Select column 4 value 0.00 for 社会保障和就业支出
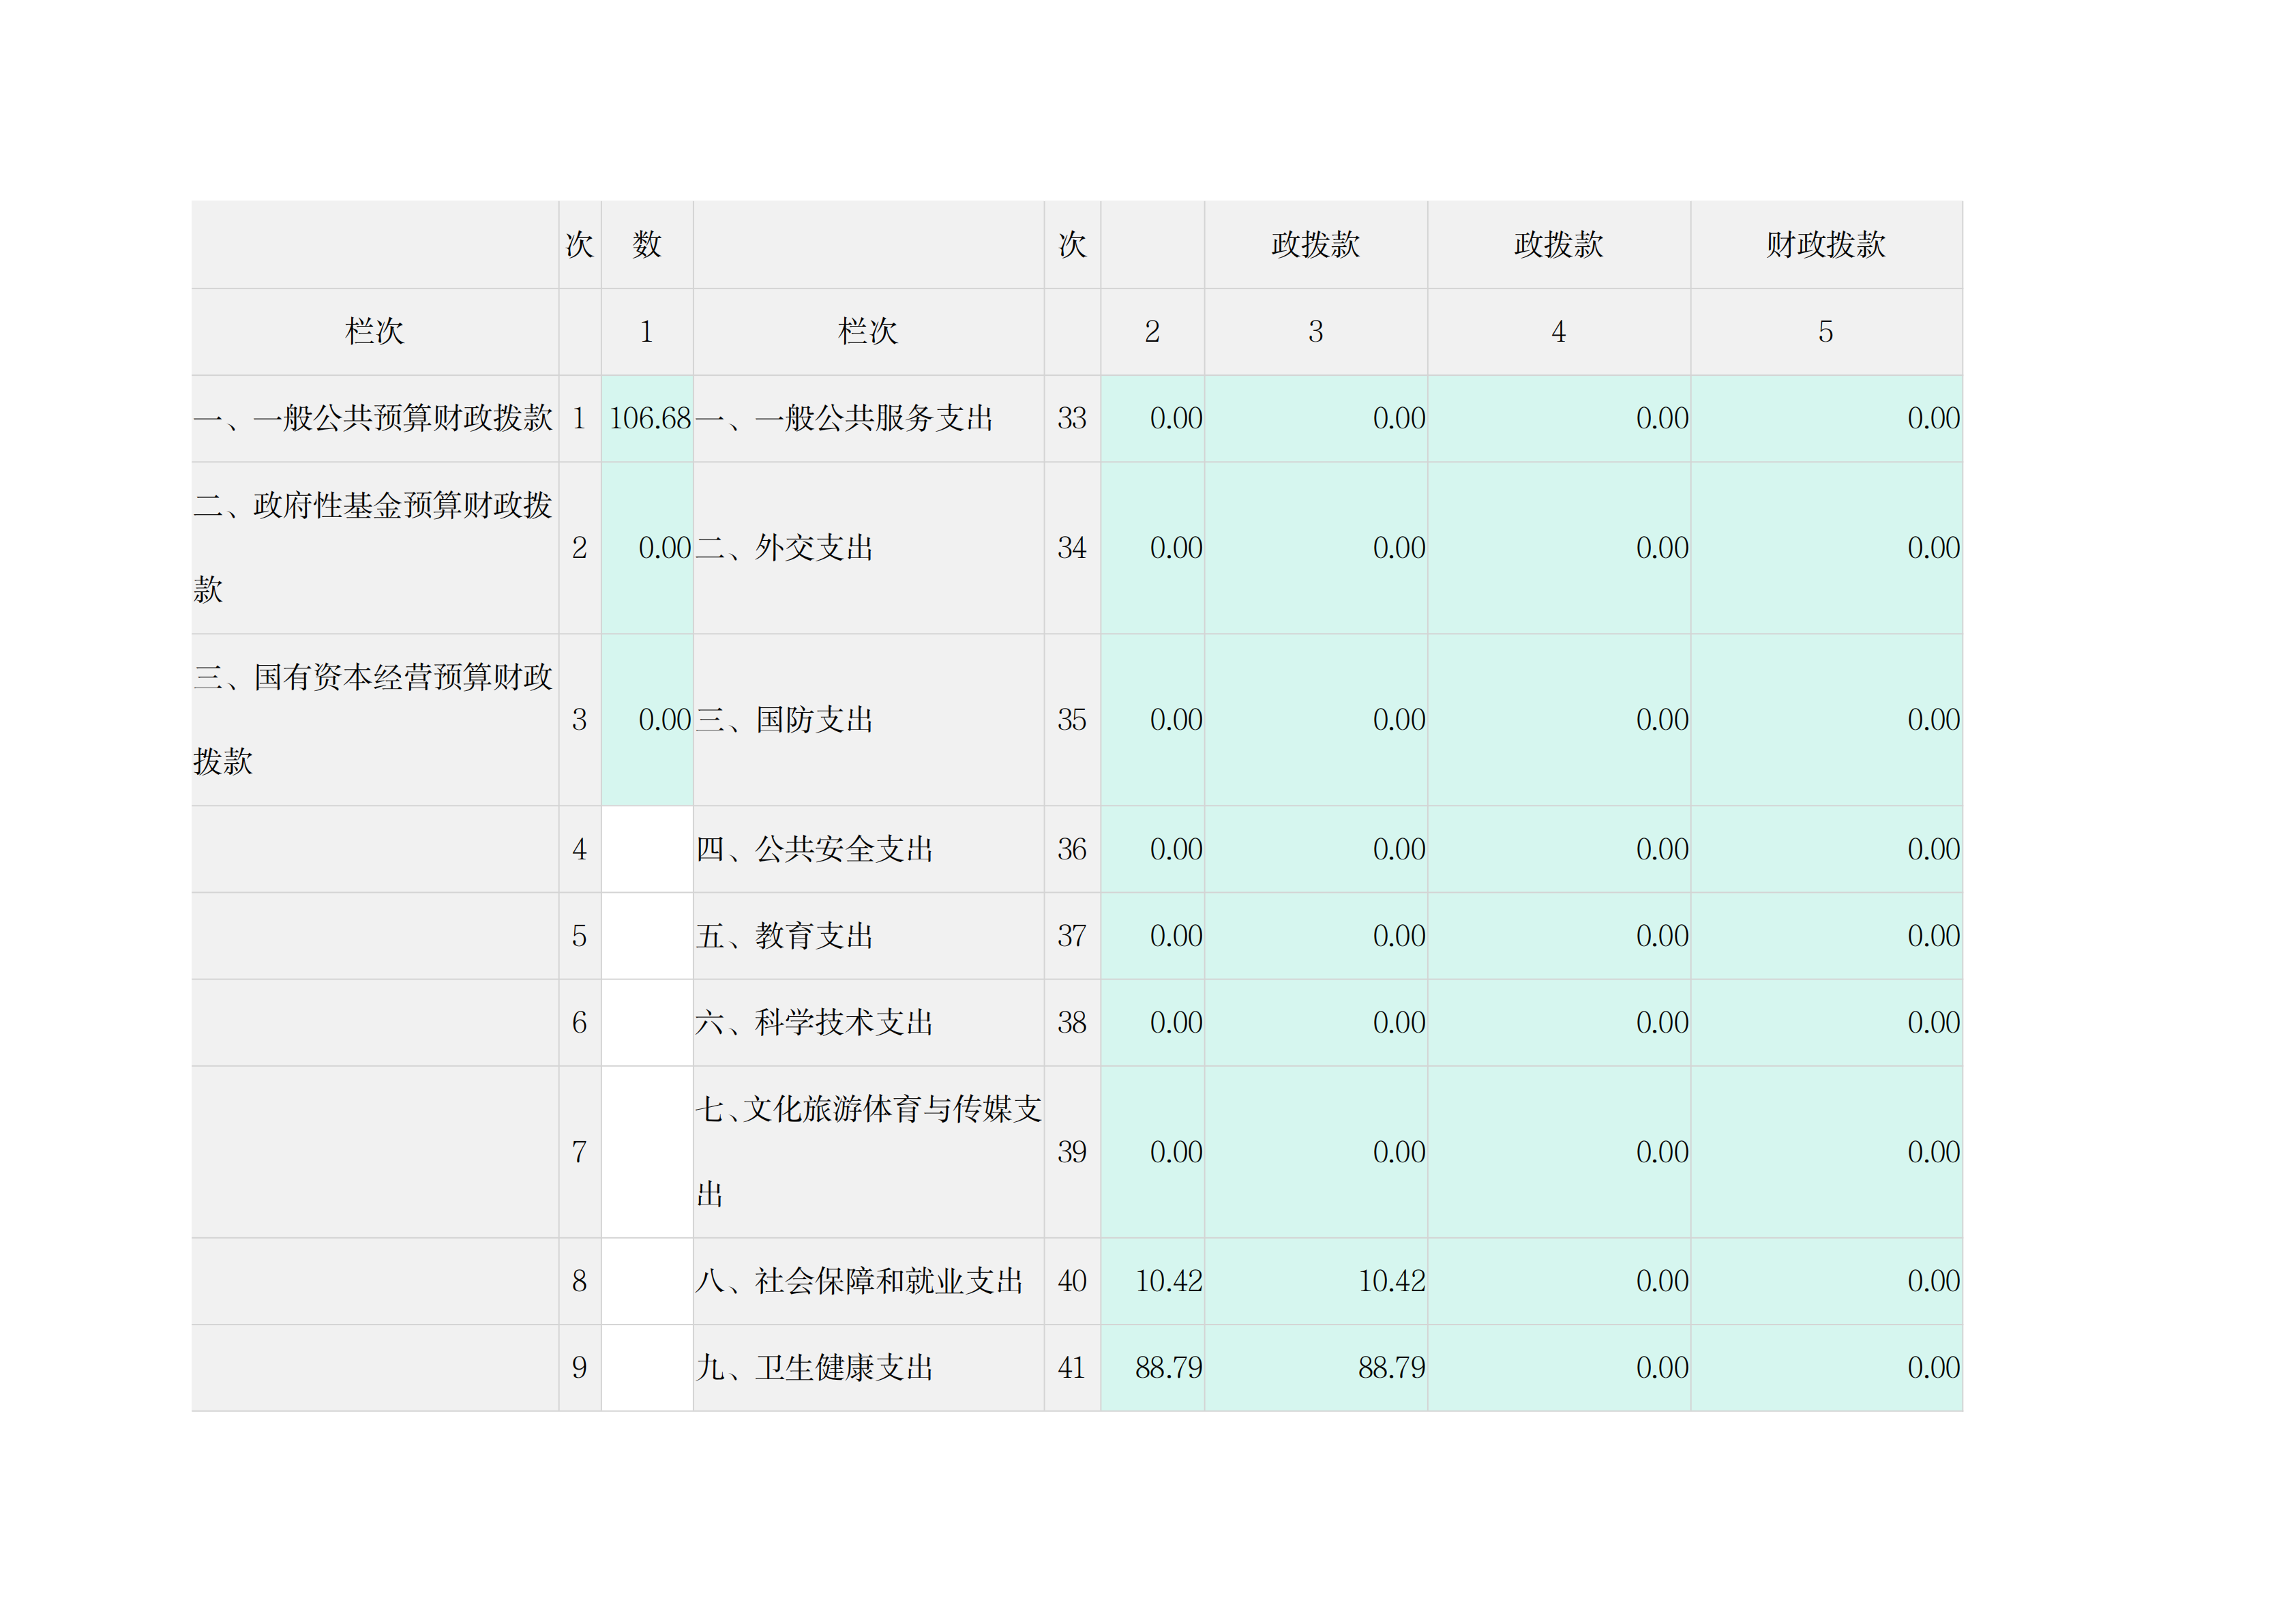Screen dimensions: 2296x1624 (x=1559, y=1281)
